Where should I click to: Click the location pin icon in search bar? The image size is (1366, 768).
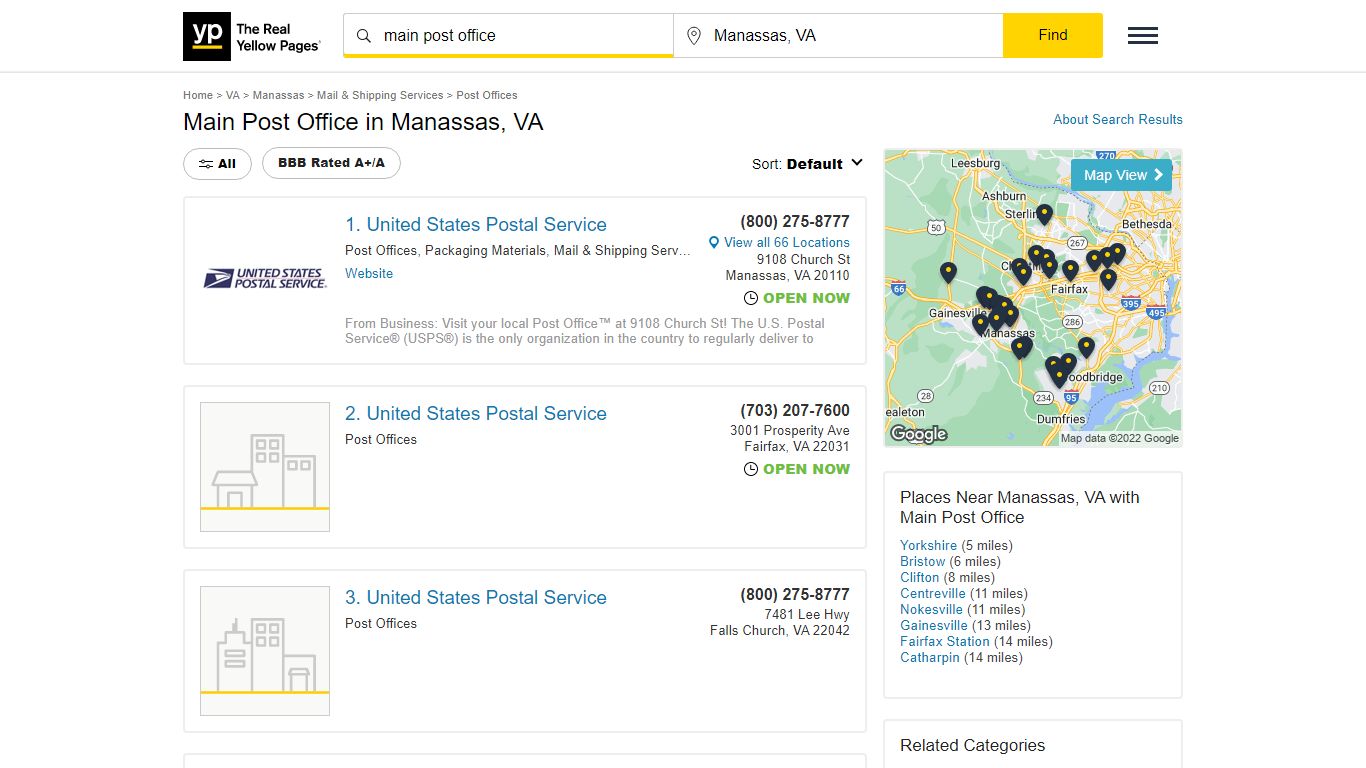694,36
